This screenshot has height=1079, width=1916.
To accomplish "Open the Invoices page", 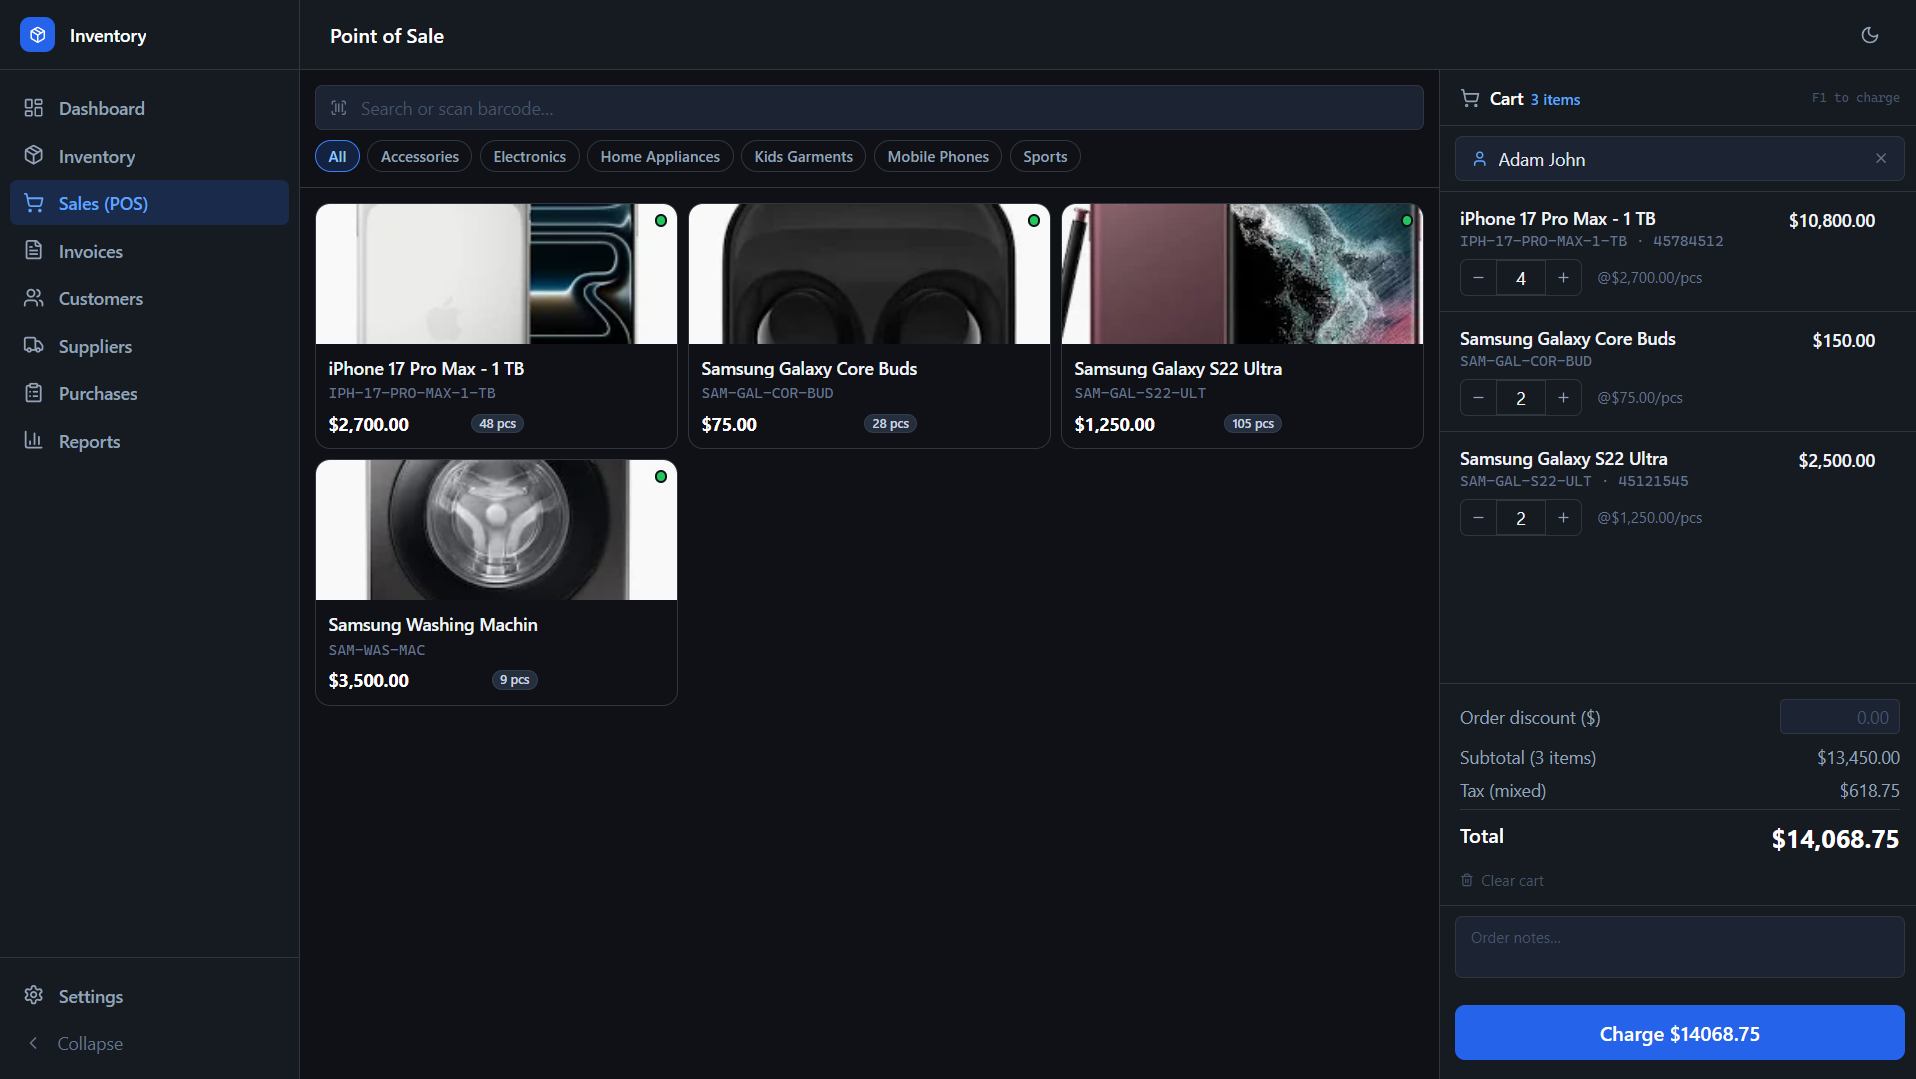I will pyautogui.click(x=149, y=251).
